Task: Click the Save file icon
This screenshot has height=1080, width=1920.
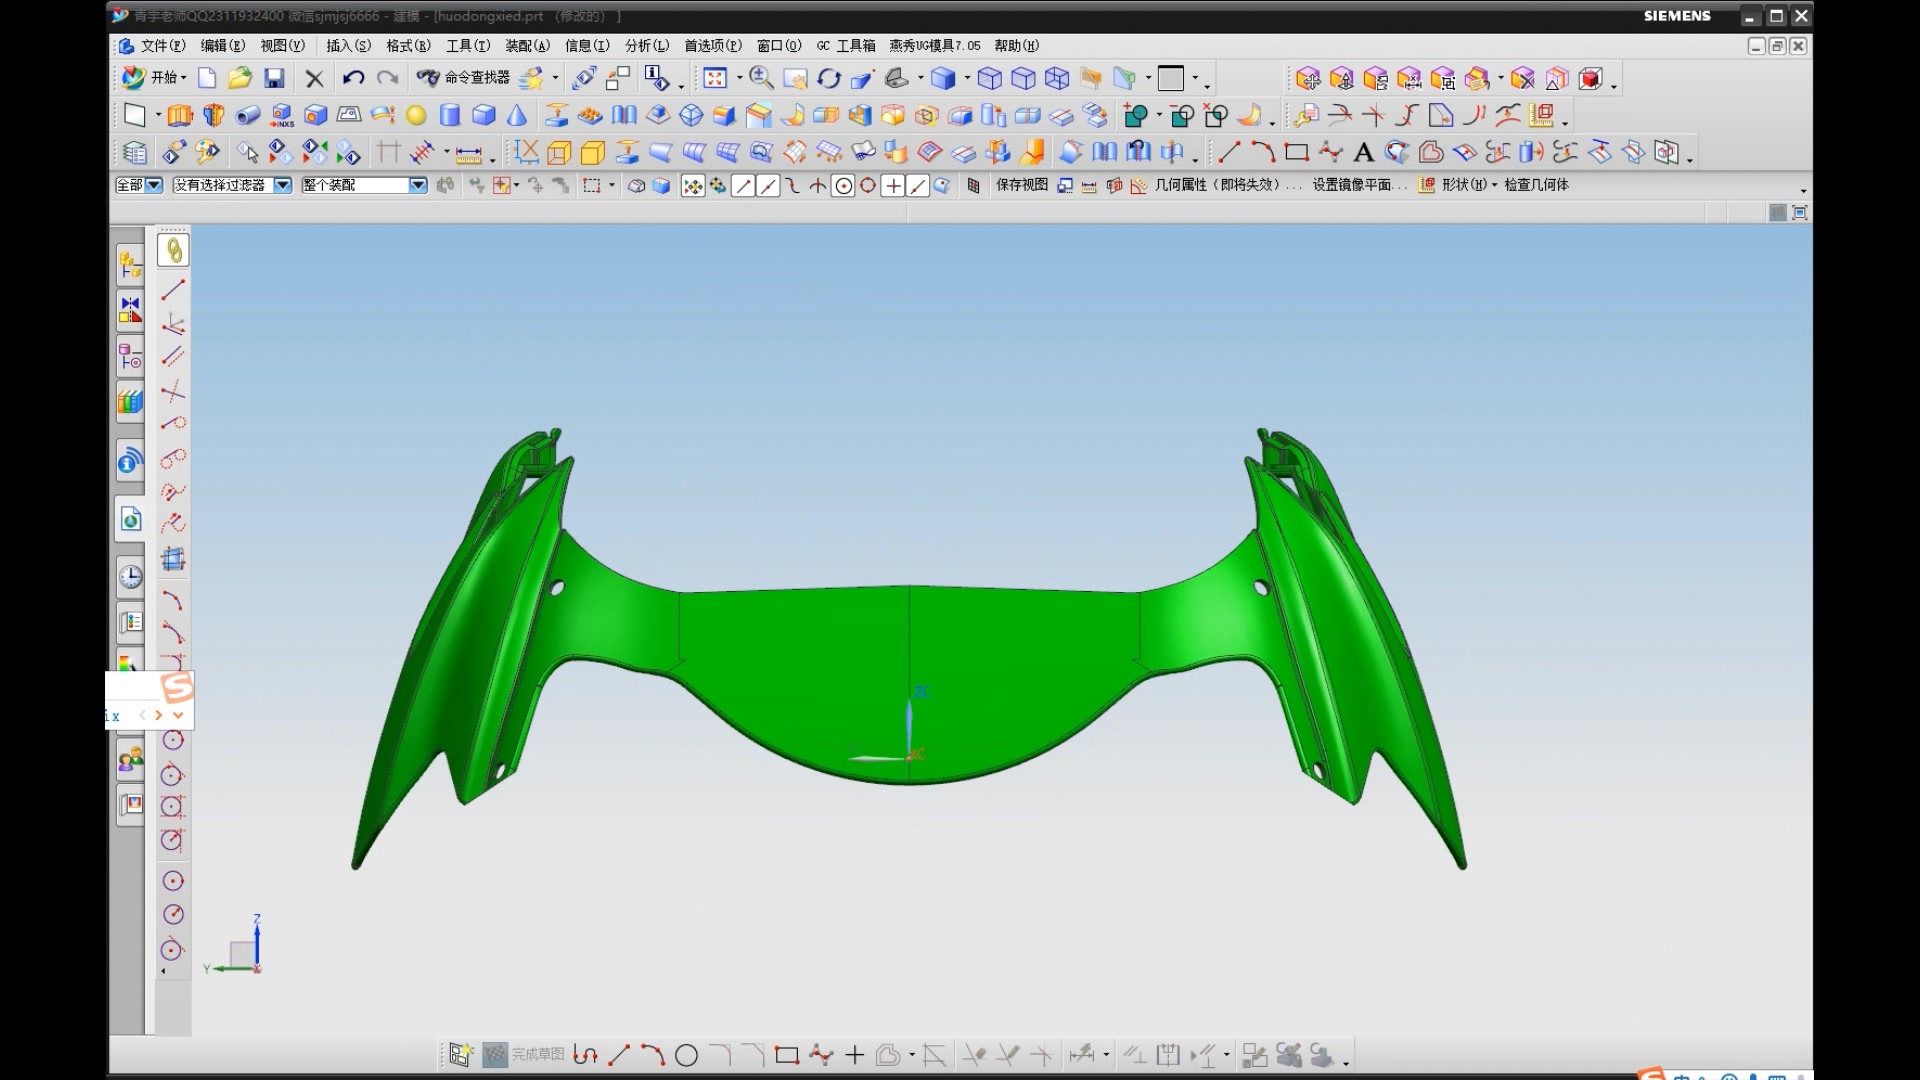Action: (x=274, y=78)
